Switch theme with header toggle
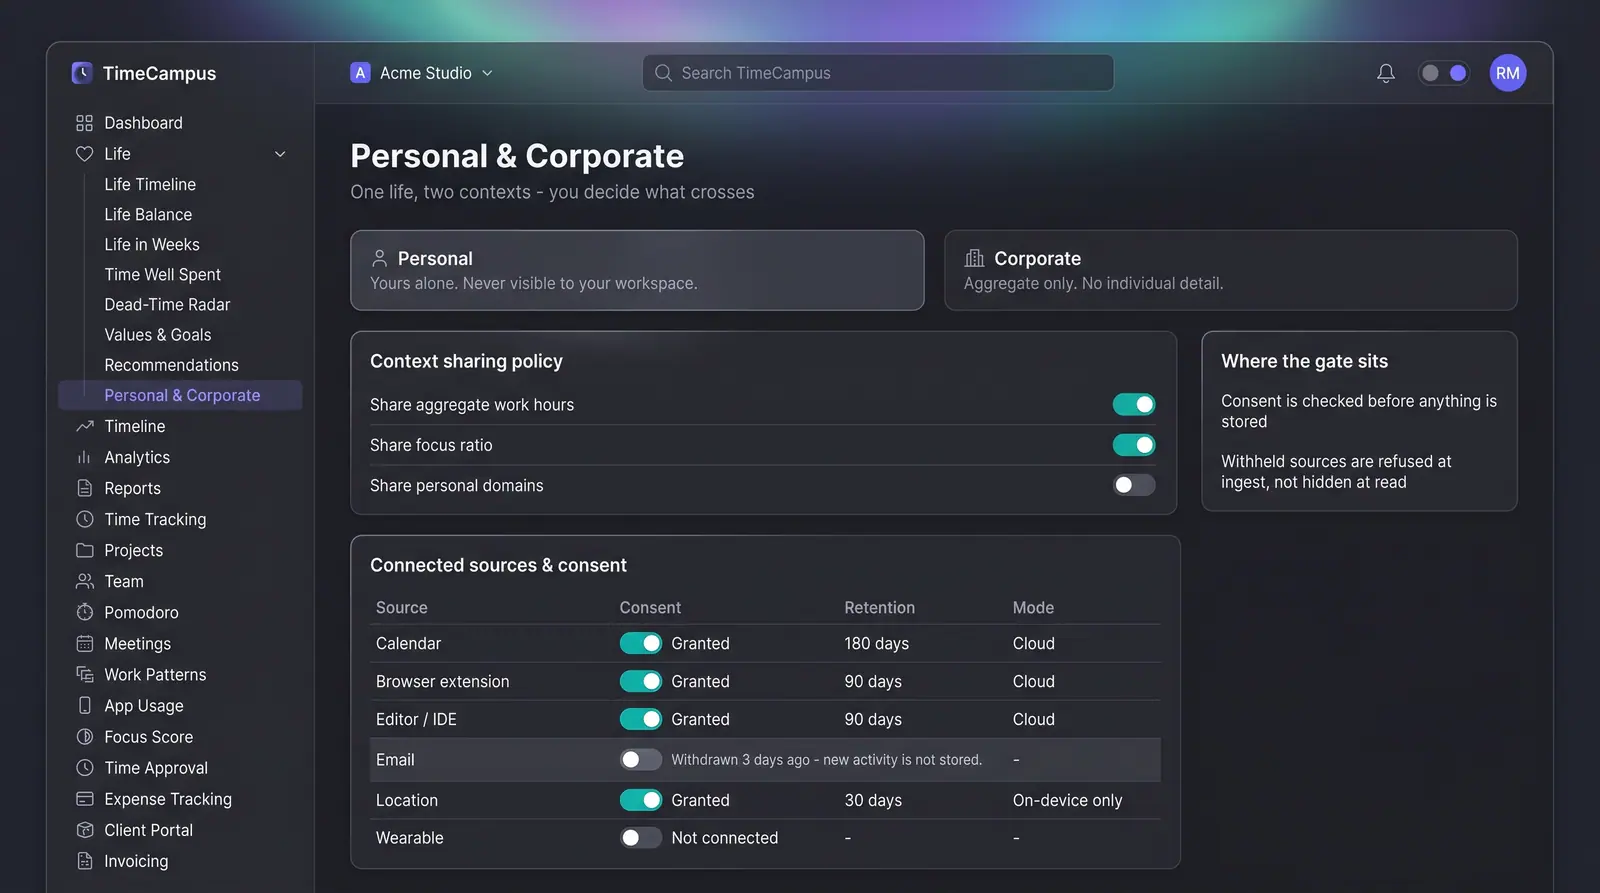Viewport: 1600px width, 893px height. 1444,73
